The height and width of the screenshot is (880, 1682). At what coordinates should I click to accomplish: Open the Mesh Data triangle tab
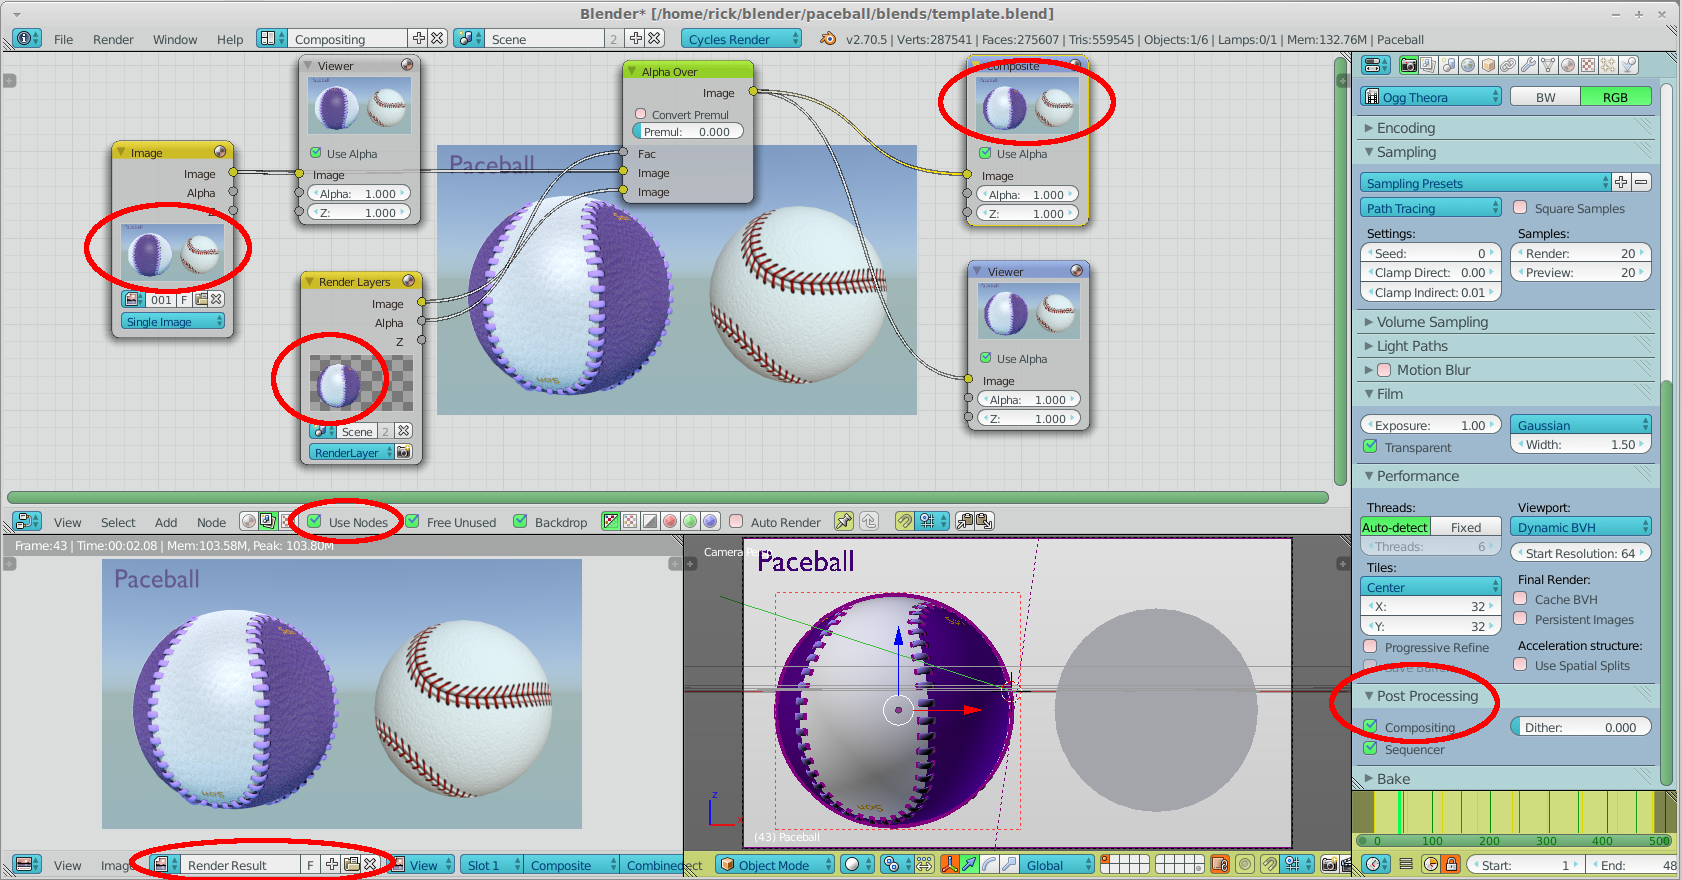[x=1548, y=65]
